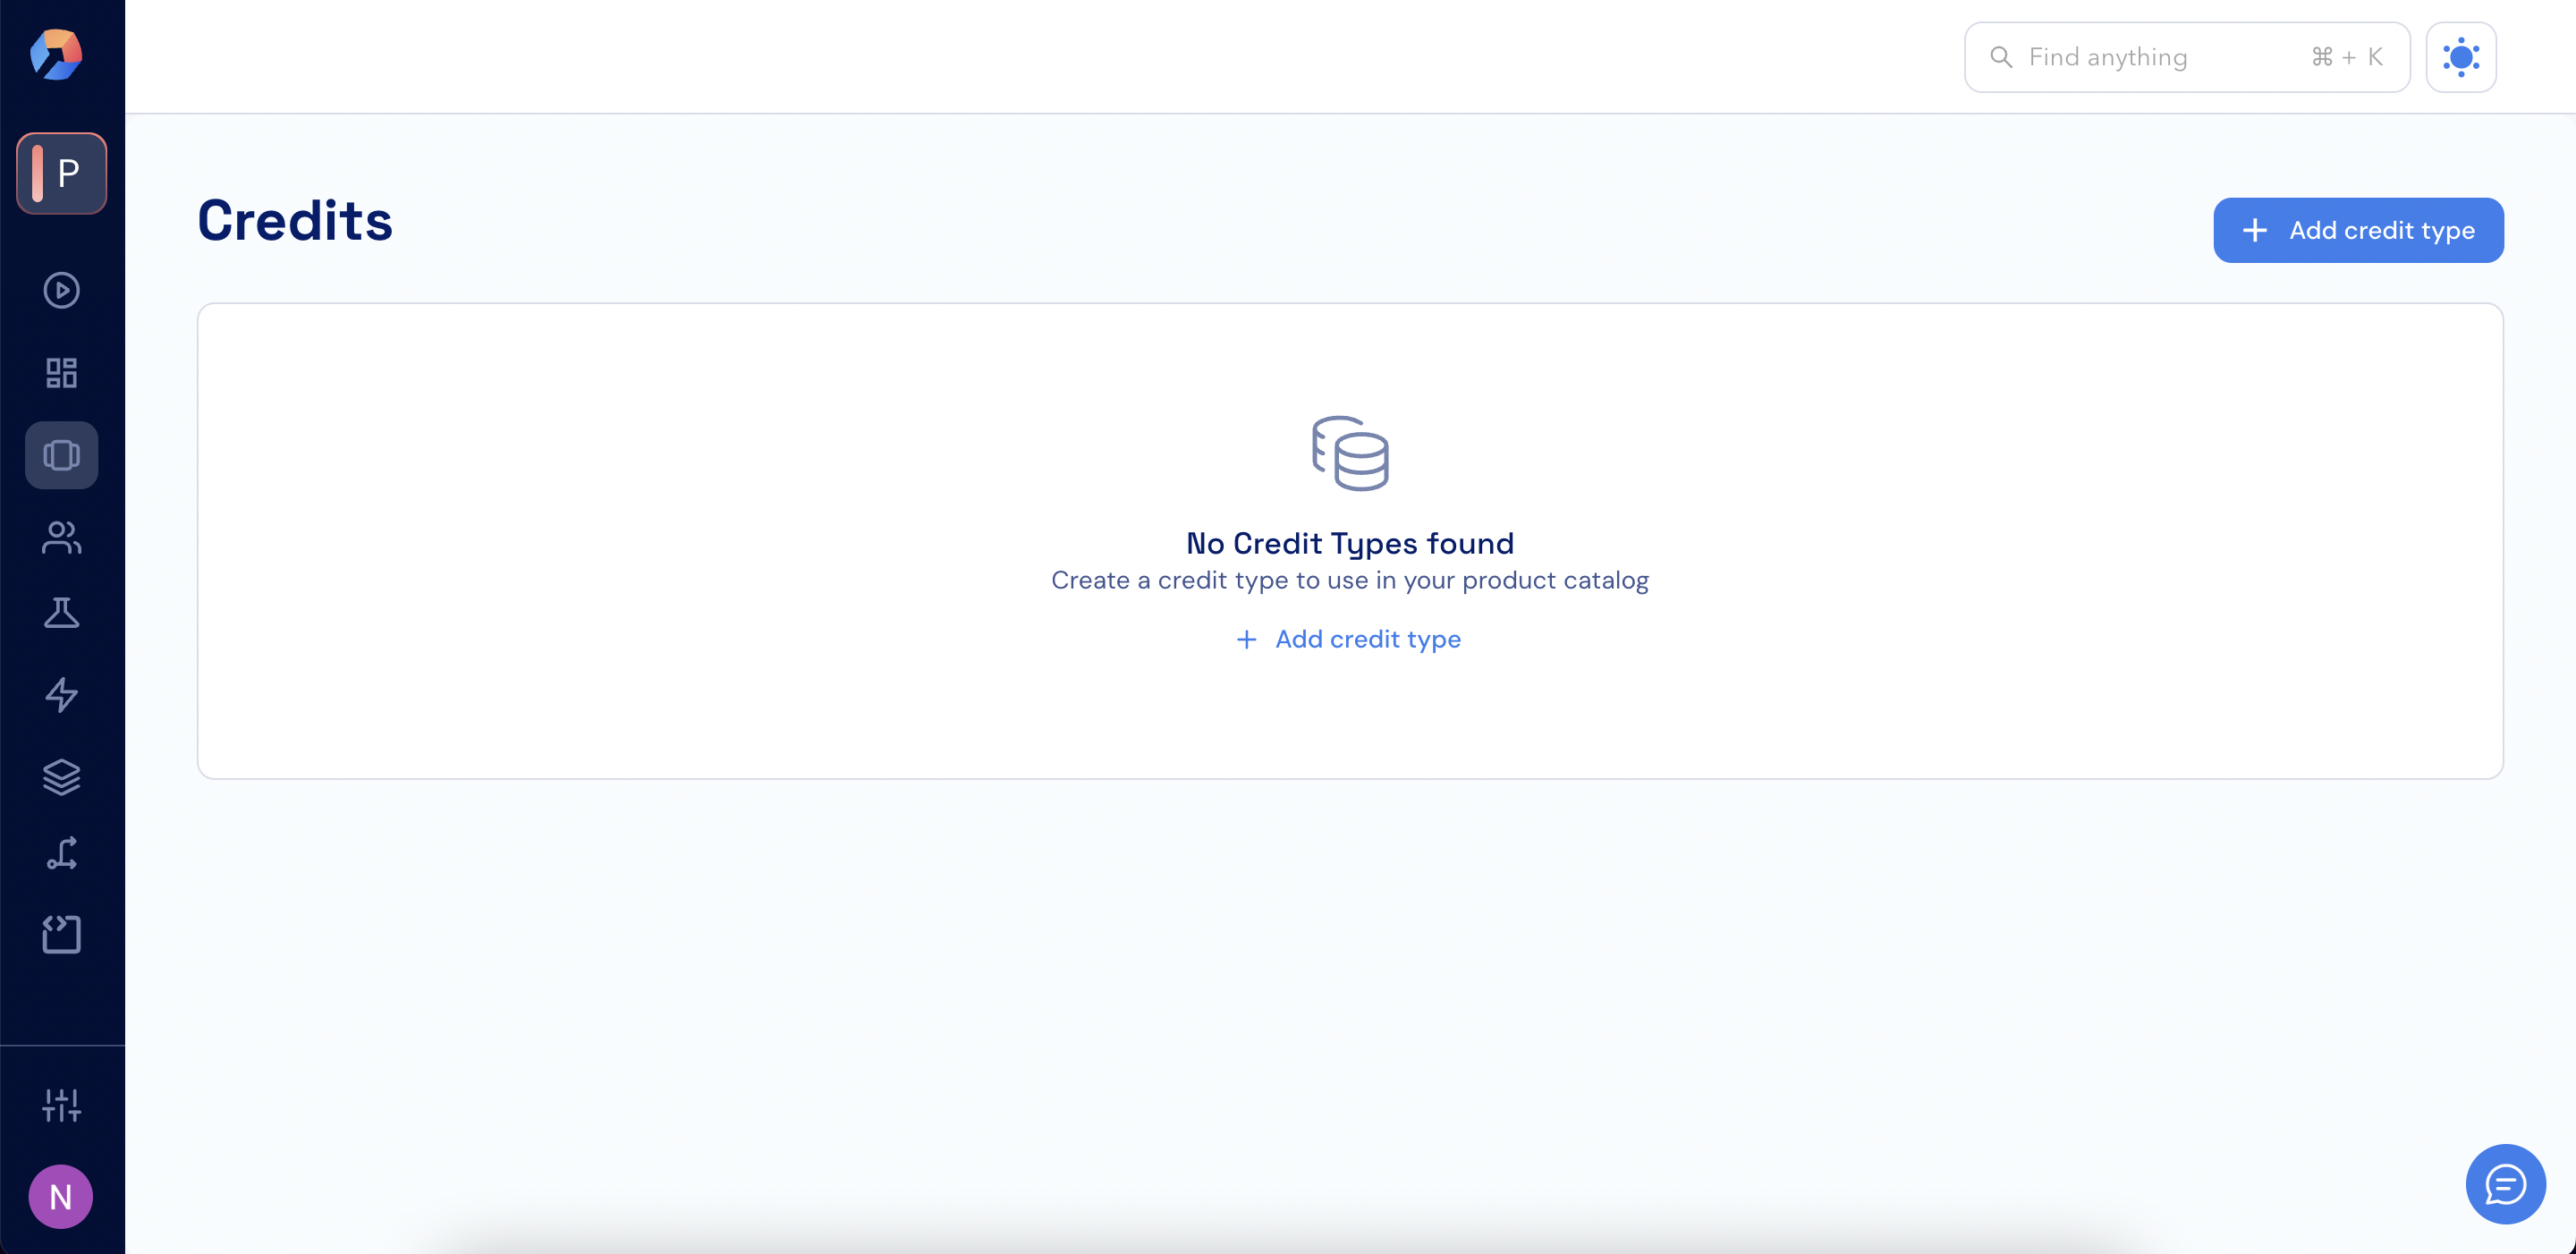The image size is (2576, 1254).
Task: Click the Find anything search field
Action: click(x=2160, y=57)
